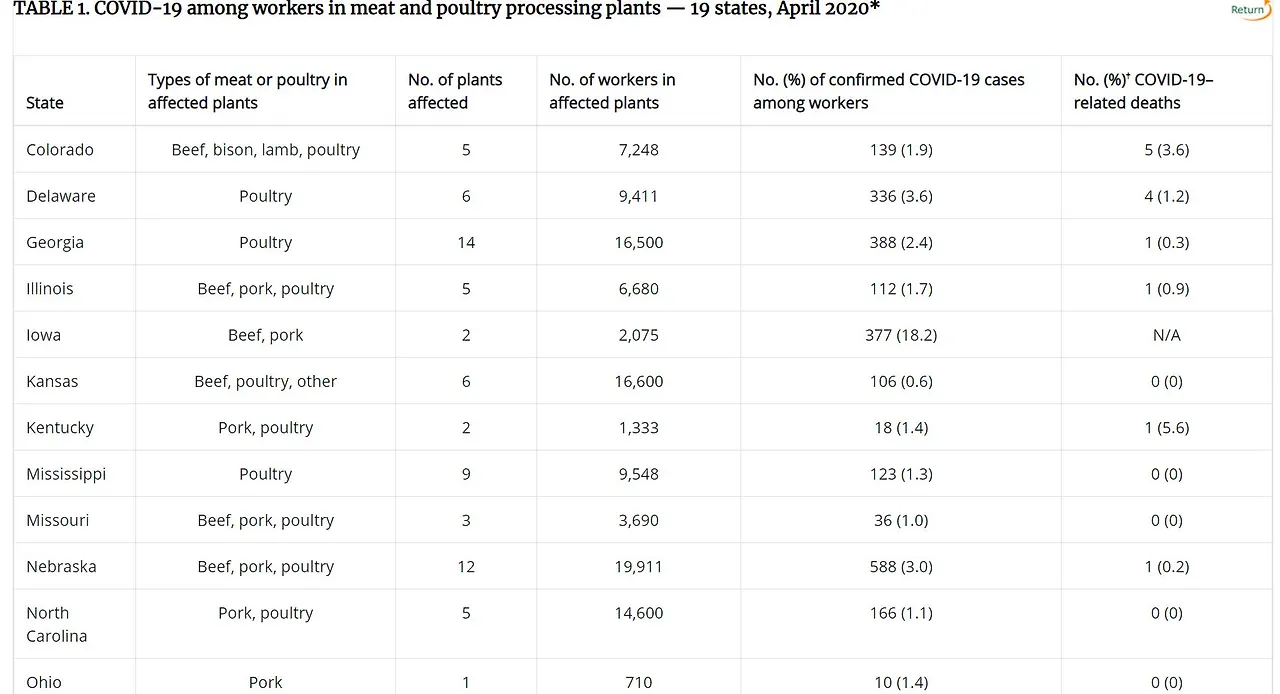Image resolution: width=1280 pixels, height=694 pixels.
Task: Click Georgia's 16,500 workers cell
Action: tap(638, 242)
